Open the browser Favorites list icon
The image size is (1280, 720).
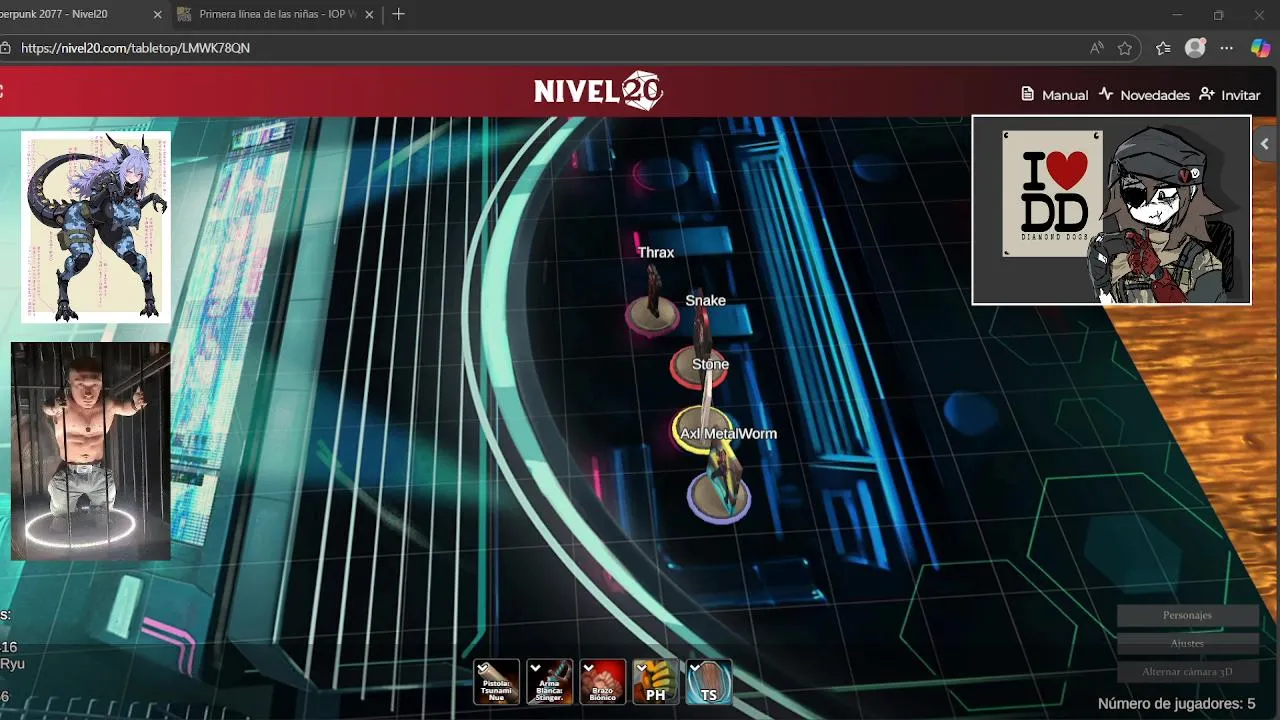coord(1163,48)
